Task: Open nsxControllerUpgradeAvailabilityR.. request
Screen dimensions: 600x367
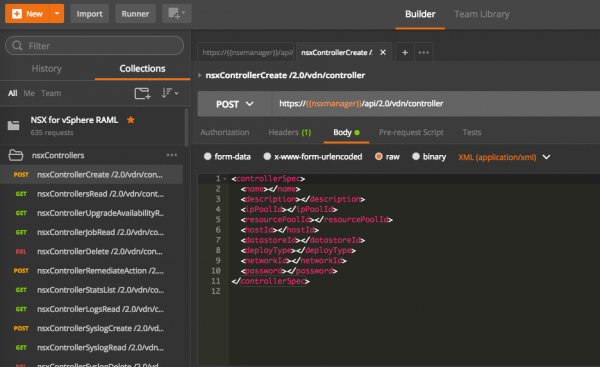Action: 91,213
